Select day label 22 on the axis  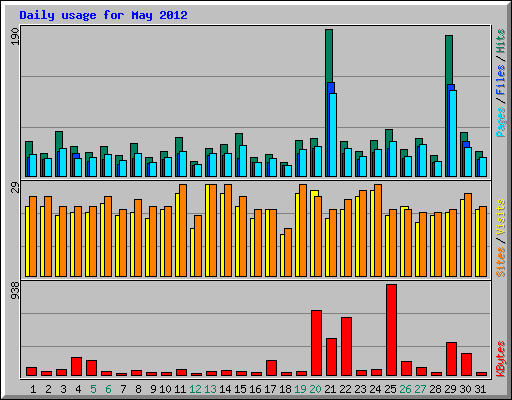pyautogui.click(x=345, y=389)
